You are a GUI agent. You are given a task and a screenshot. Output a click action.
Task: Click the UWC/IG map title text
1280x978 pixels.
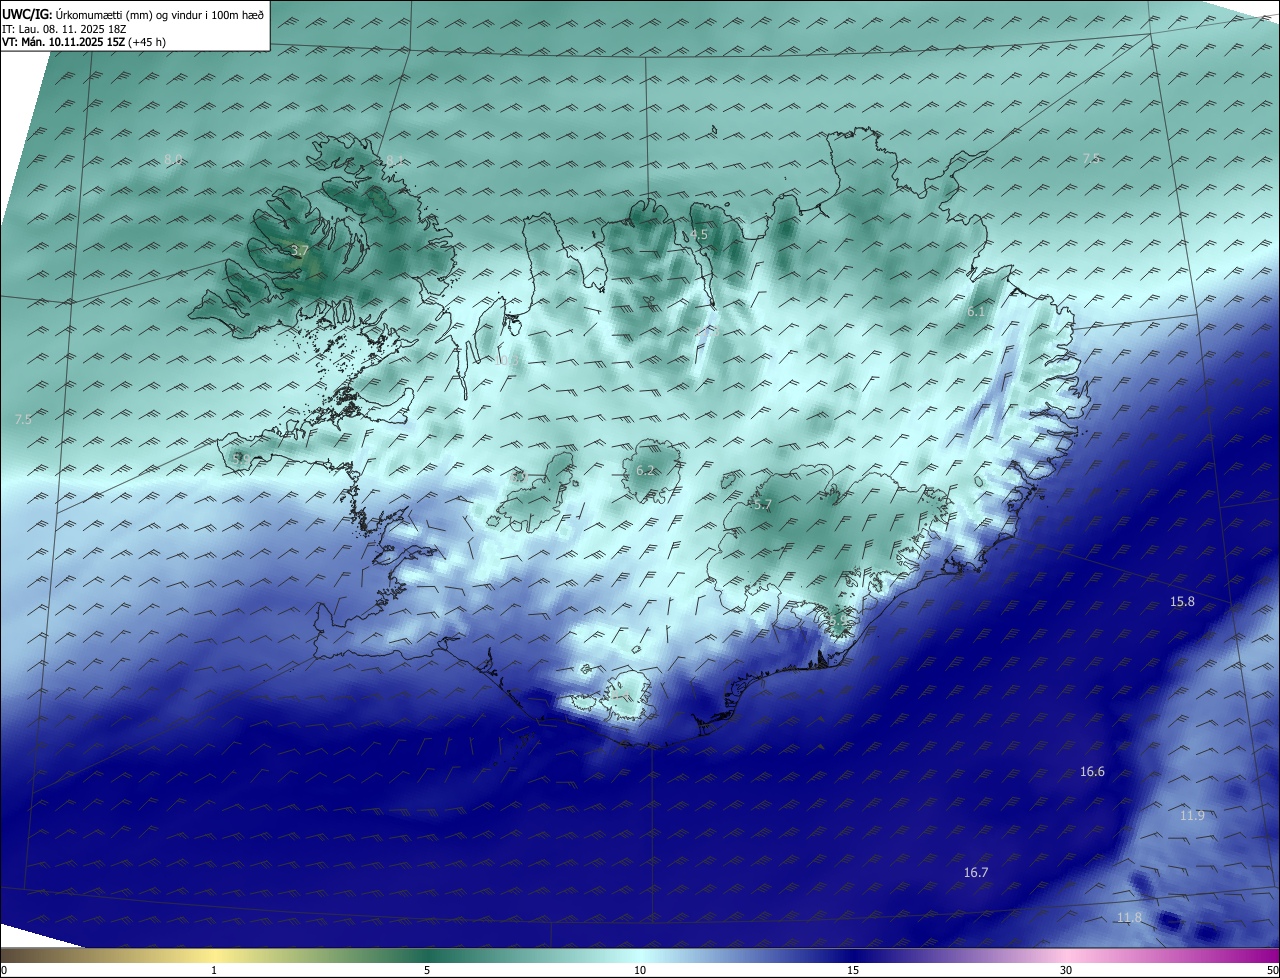[x=133, y=14]
